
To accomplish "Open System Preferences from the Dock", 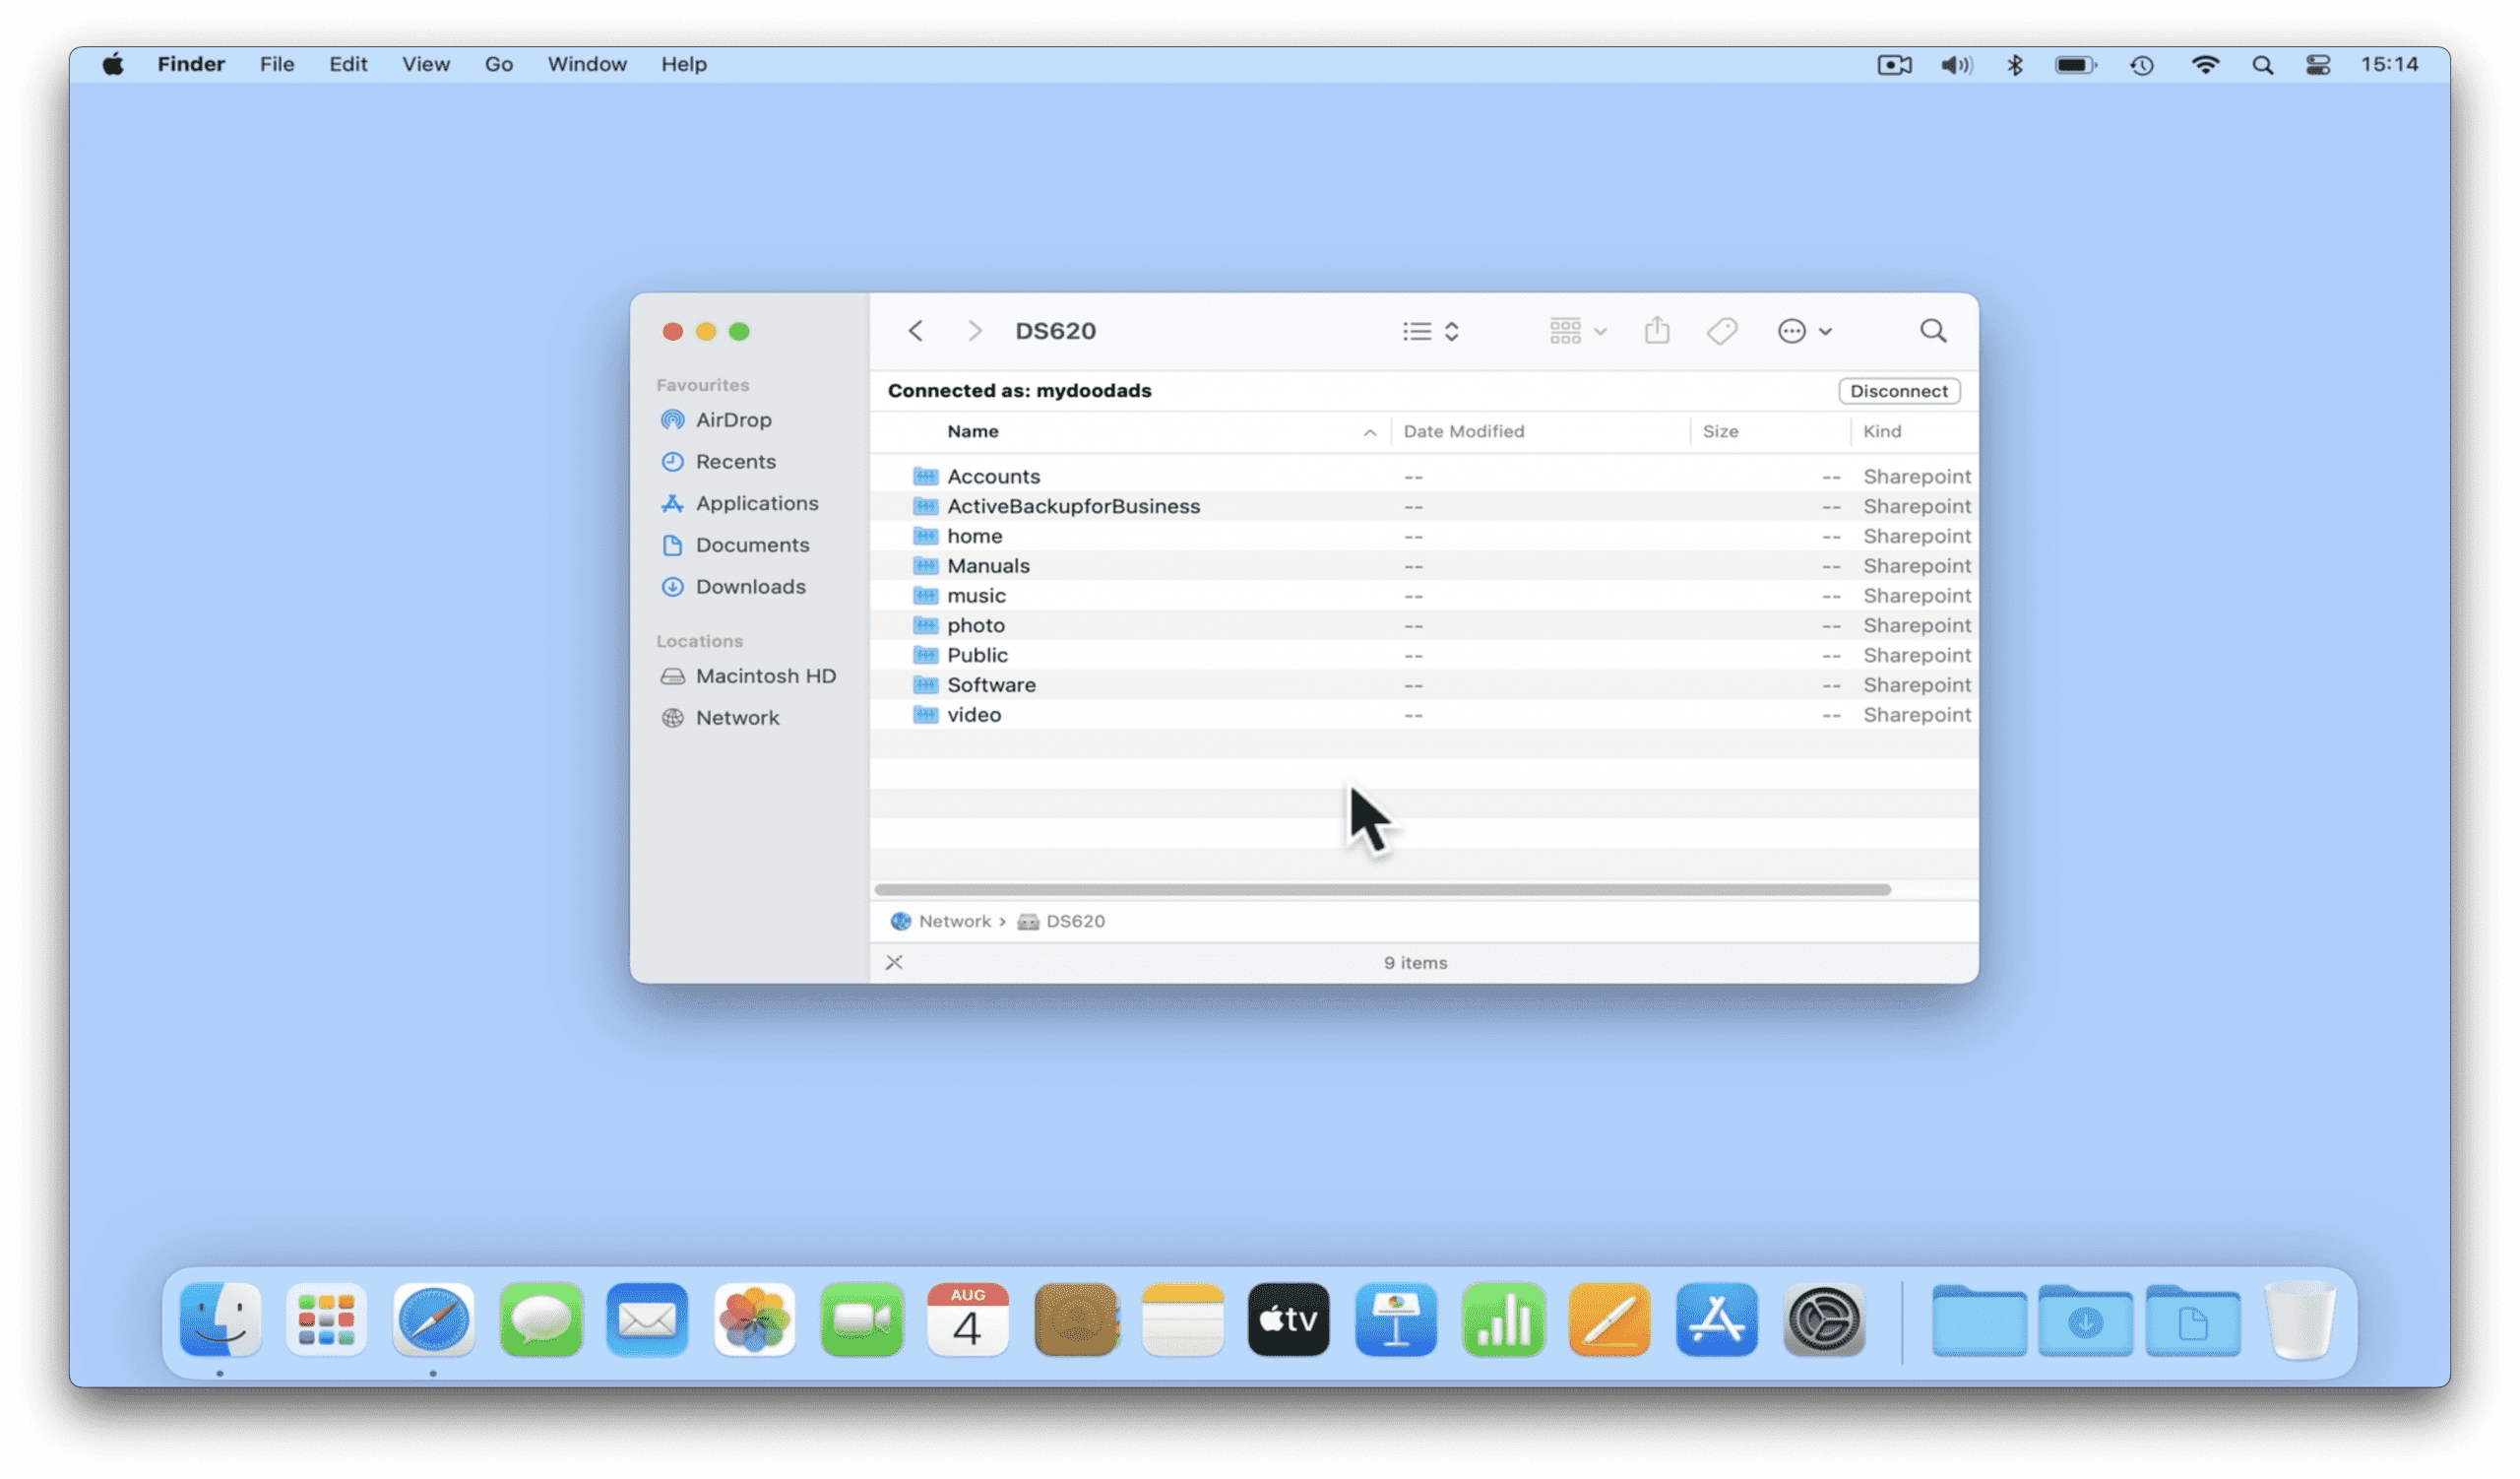I will pyautogui.click(x=1824, y=1320).
